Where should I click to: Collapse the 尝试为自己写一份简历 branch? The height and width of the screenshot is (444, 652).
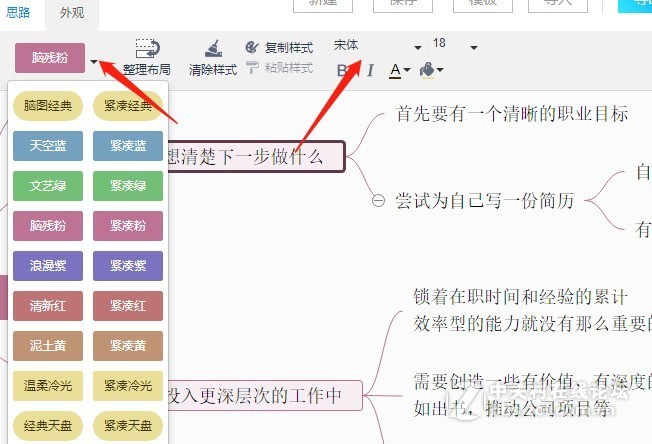coord(378,201)
